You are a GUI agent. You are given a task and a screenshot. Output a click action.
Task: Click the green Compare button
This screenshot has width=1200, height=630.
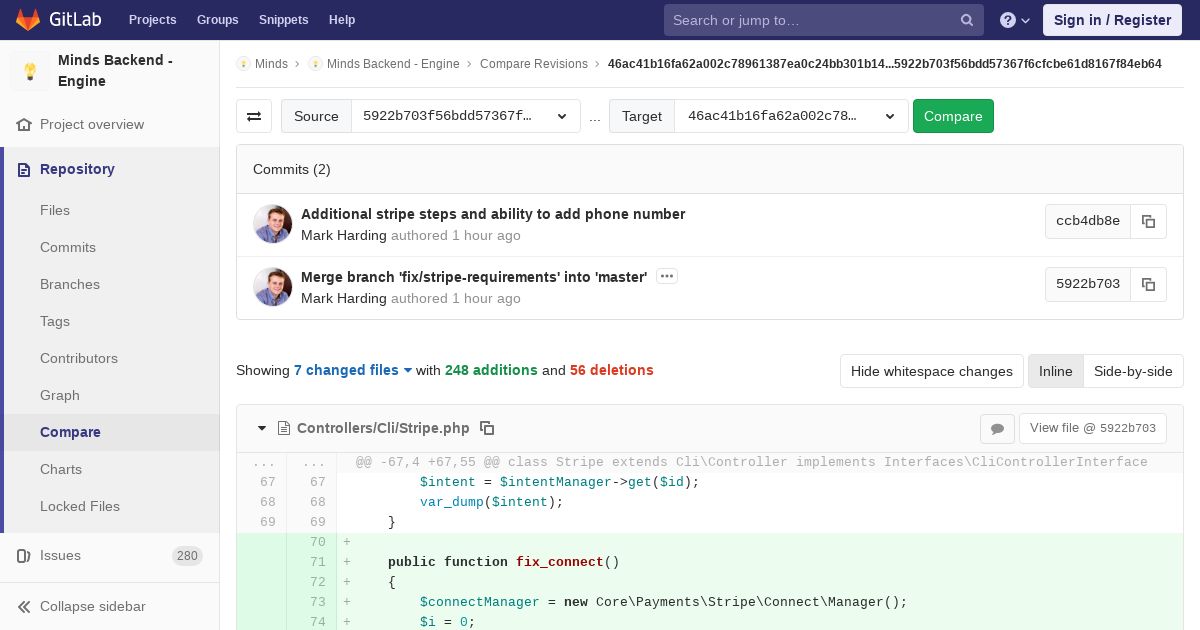point(953,116)
